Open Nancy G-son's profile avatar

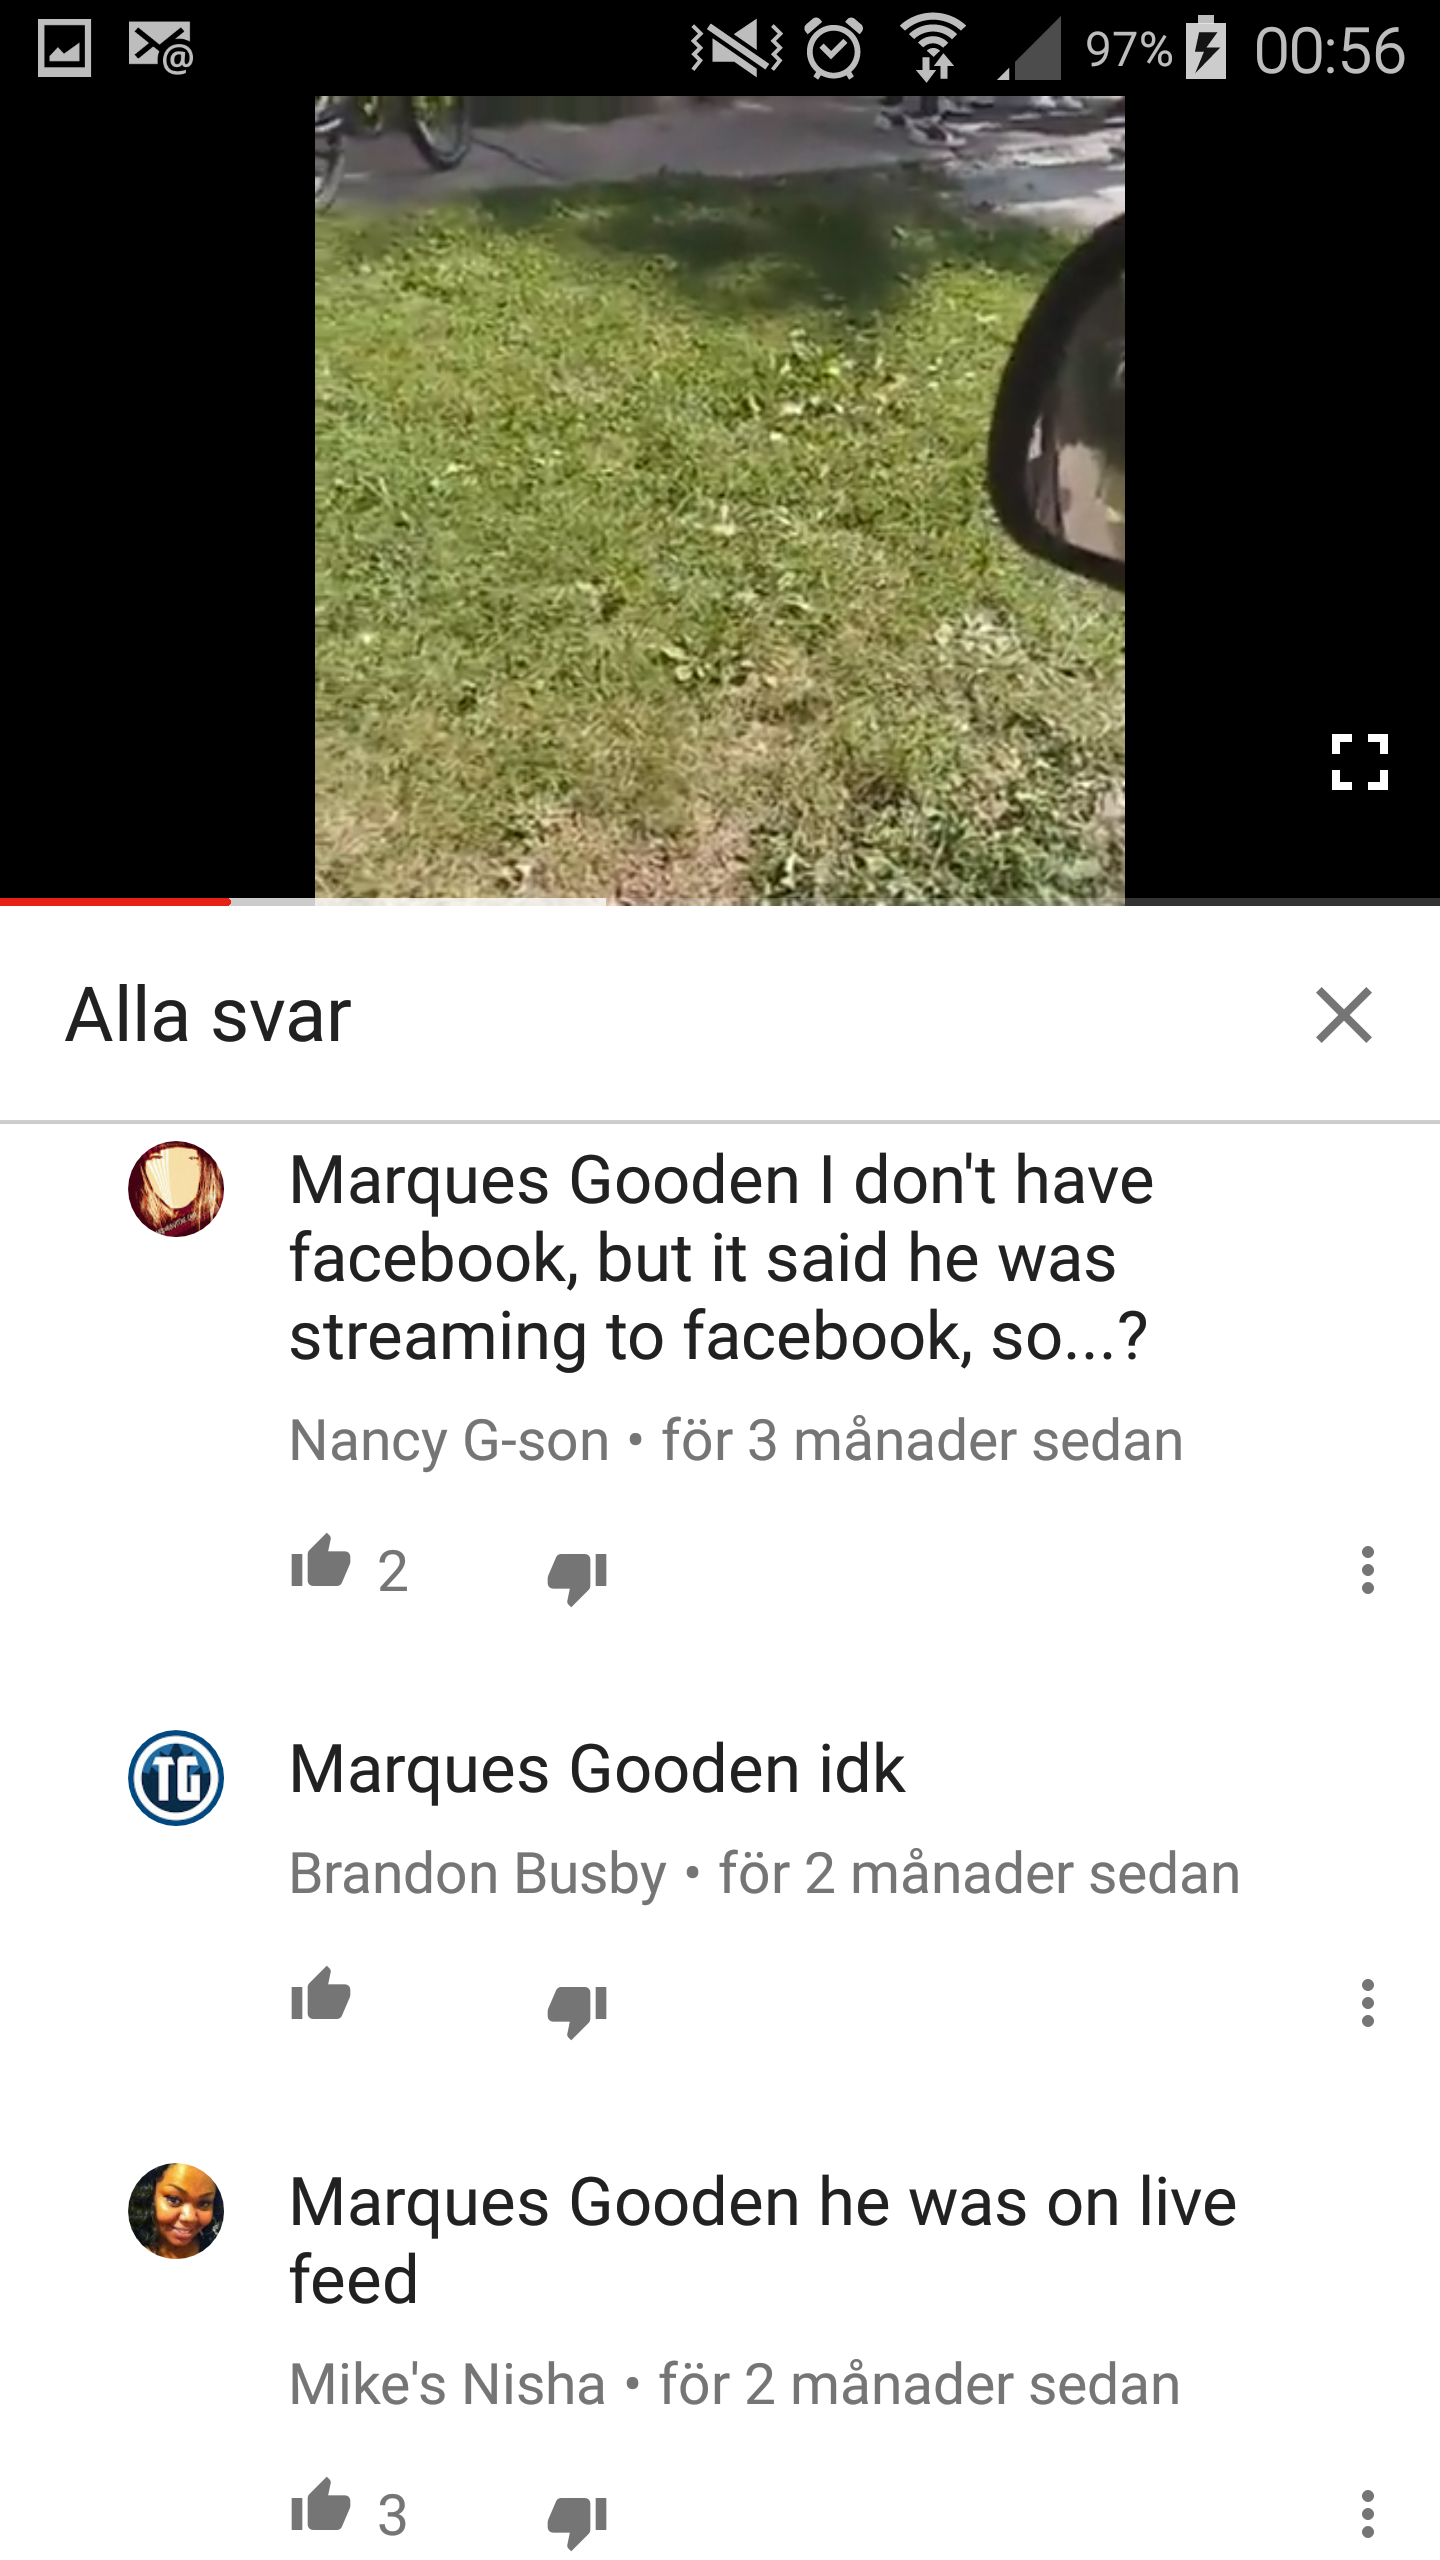pos(176,1189)
